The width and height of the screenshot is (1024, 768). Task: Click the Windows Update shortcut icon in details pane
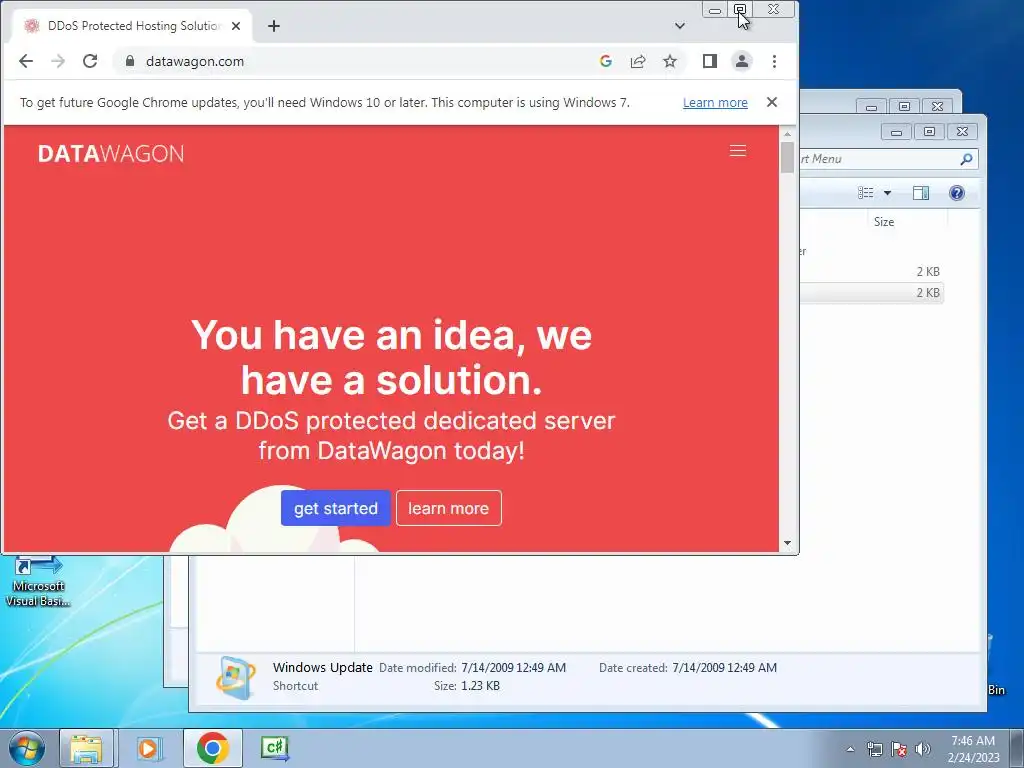[x=236, y=677]
